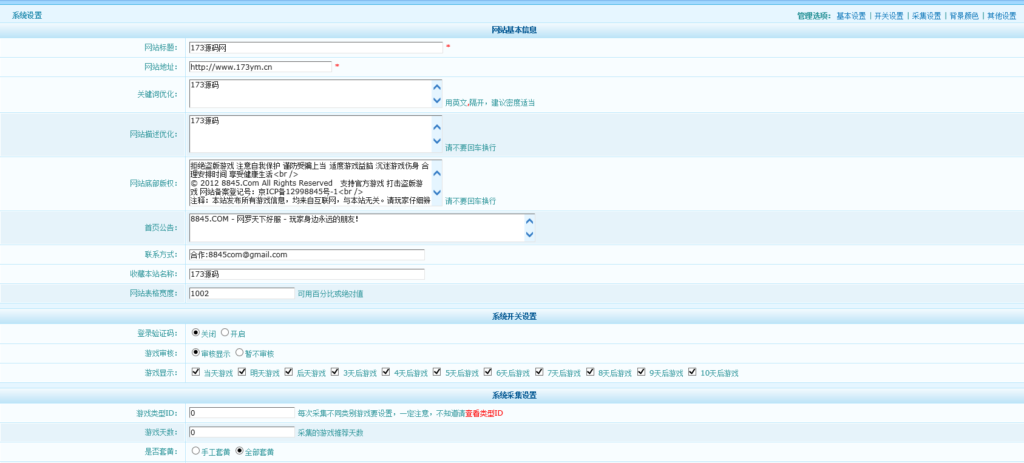
Task: Choose 暂不审核 for game review
Action: [x=240, y=353]
